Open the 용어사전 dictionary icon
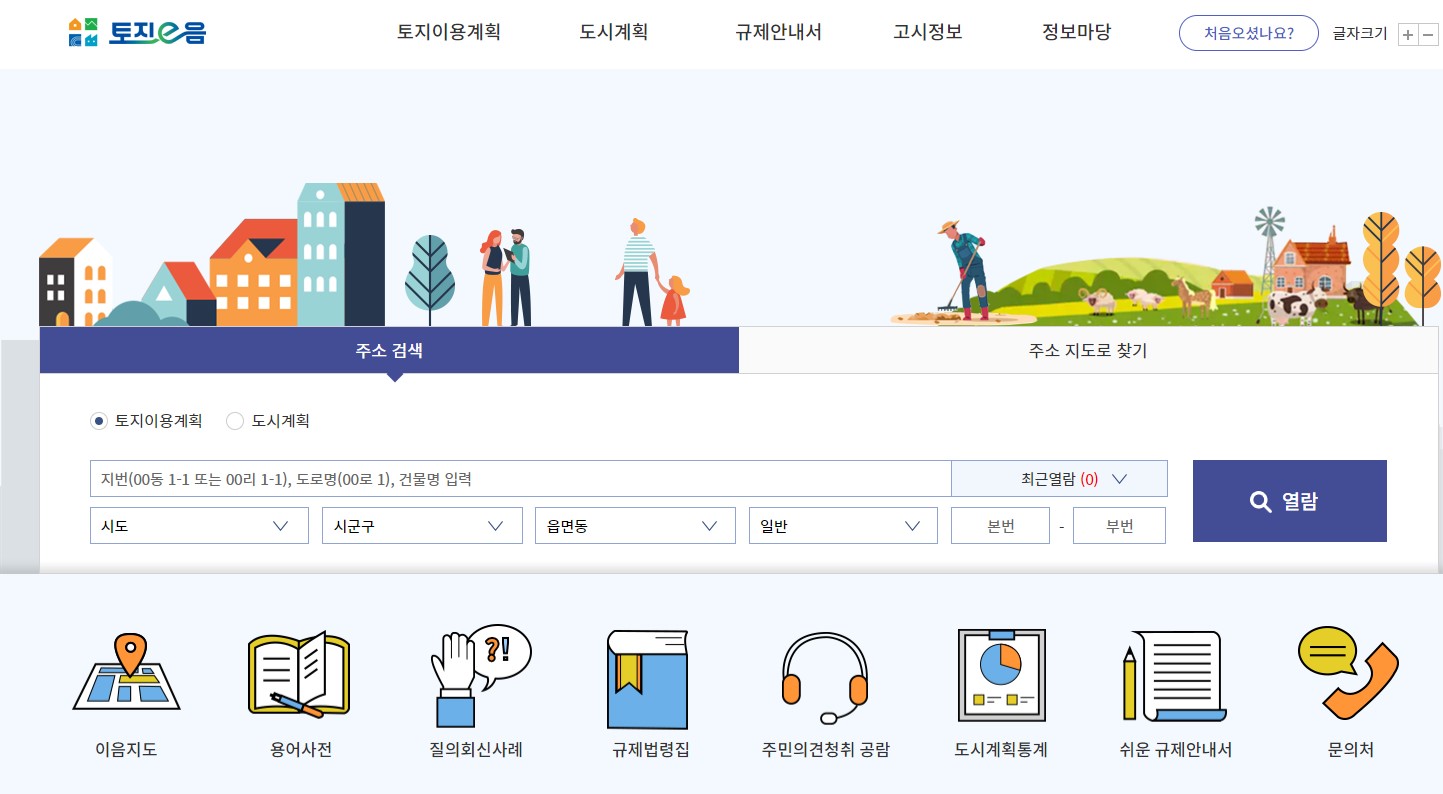The width and height of the screenshot is (1443, 794). click(300, 690)
